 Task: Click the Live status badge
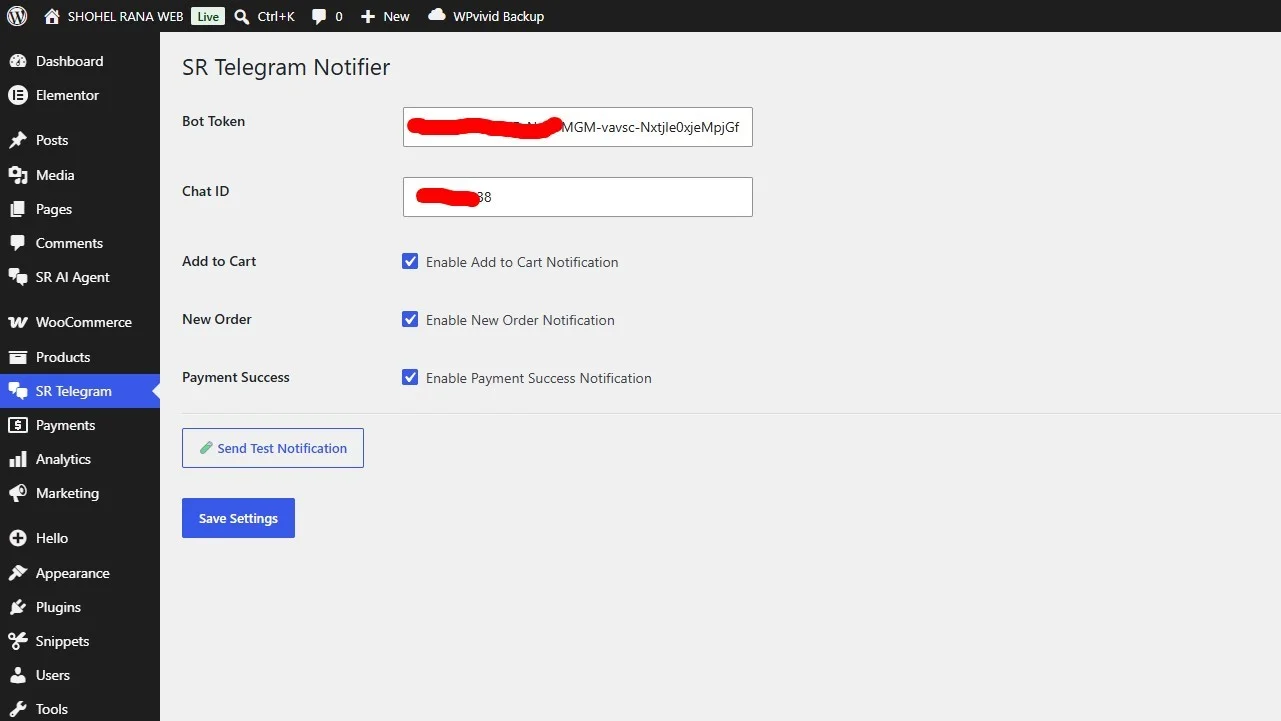click(x=208, y=16)
